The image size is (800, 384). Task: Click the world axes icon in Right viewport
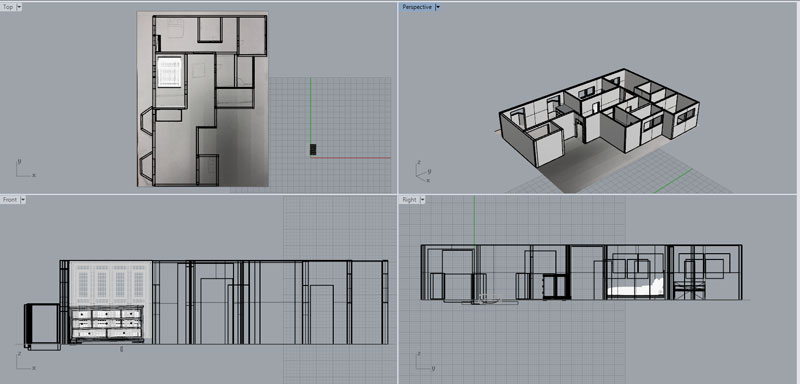coord(424,360)
